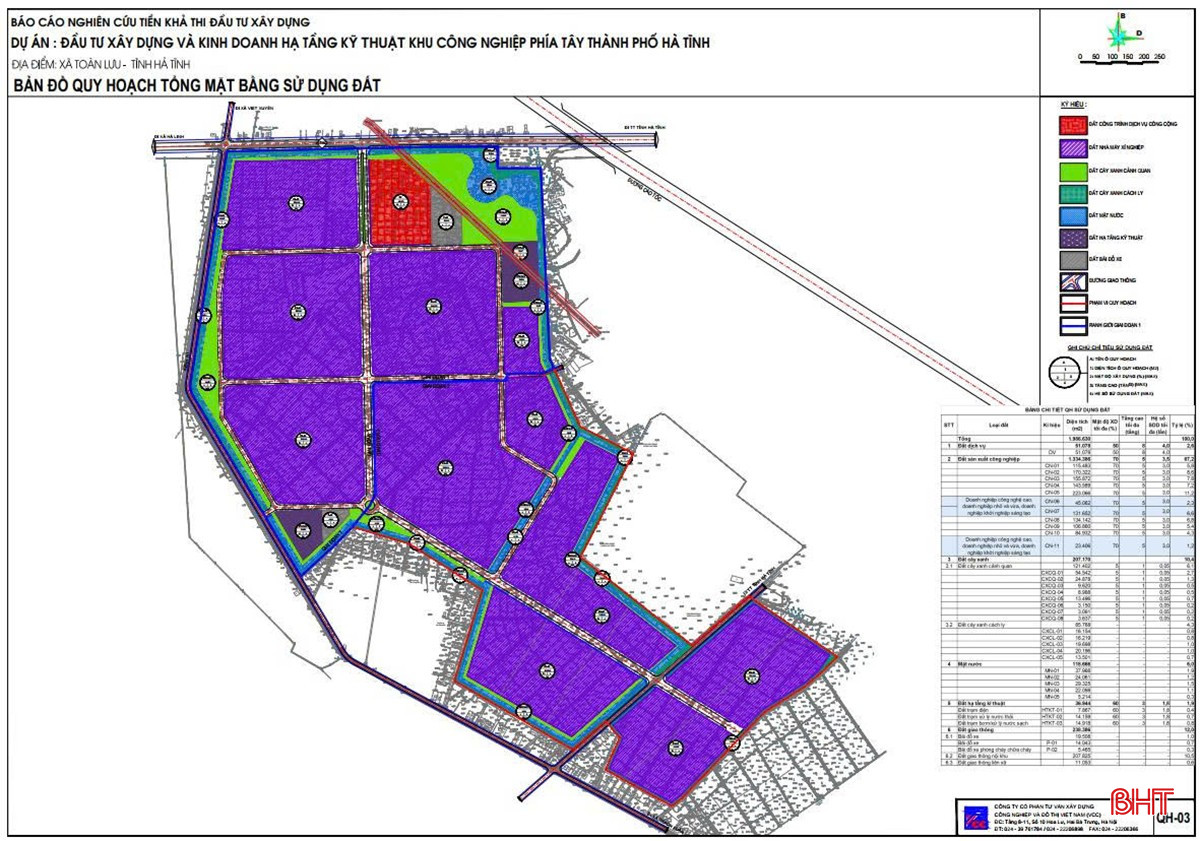Click the 'KÝ HIỆU' legend heading
This screenshot has width=1200, height=841.
coord(1074,103)
